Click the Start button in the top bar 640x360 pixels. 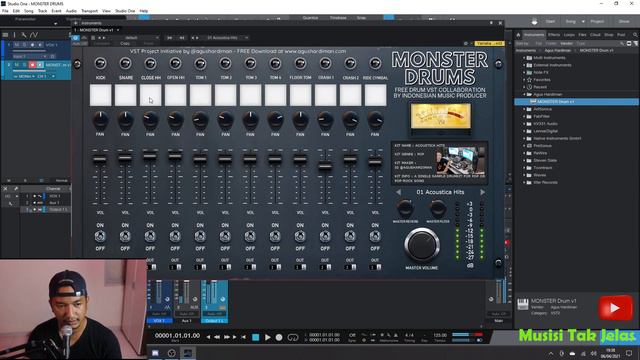(550, 22)
